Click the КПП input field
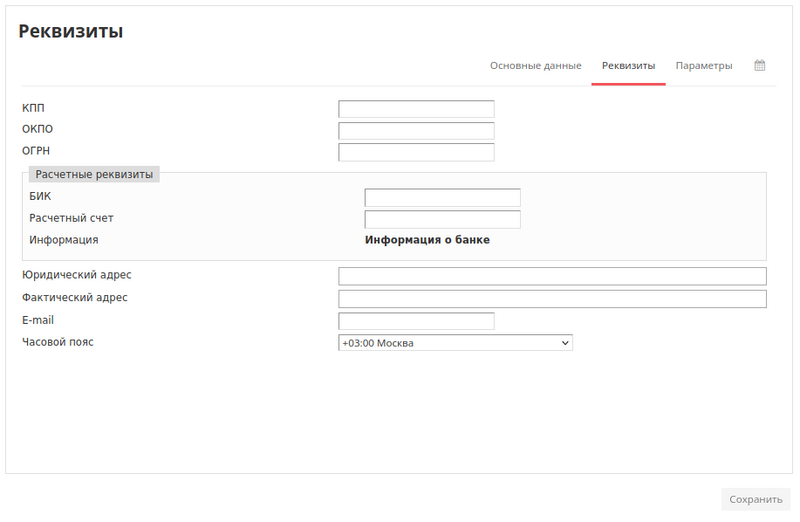The image size is (800, 522). coord(416,109)
